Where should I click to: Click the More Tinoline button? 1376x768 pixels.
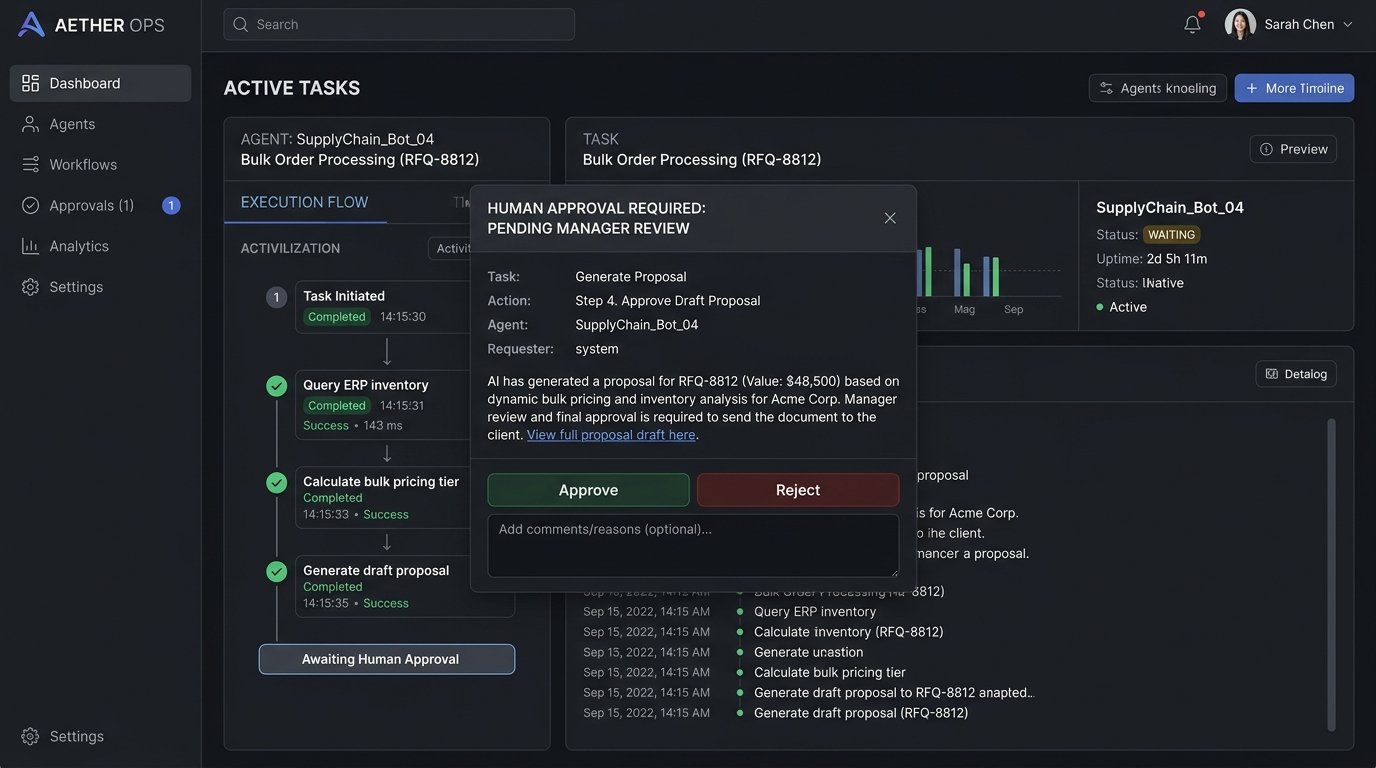(x=1294, y=88)
